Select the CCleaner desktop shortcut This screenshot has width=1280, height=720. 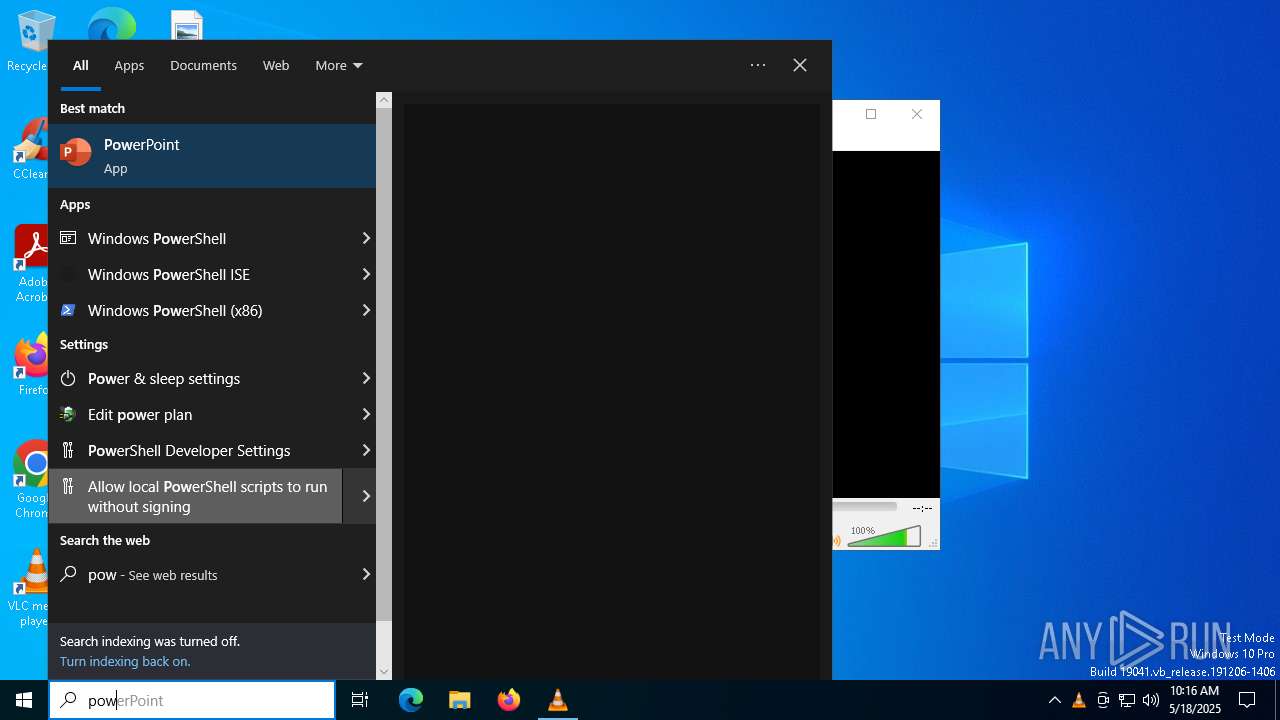(30, 150)
